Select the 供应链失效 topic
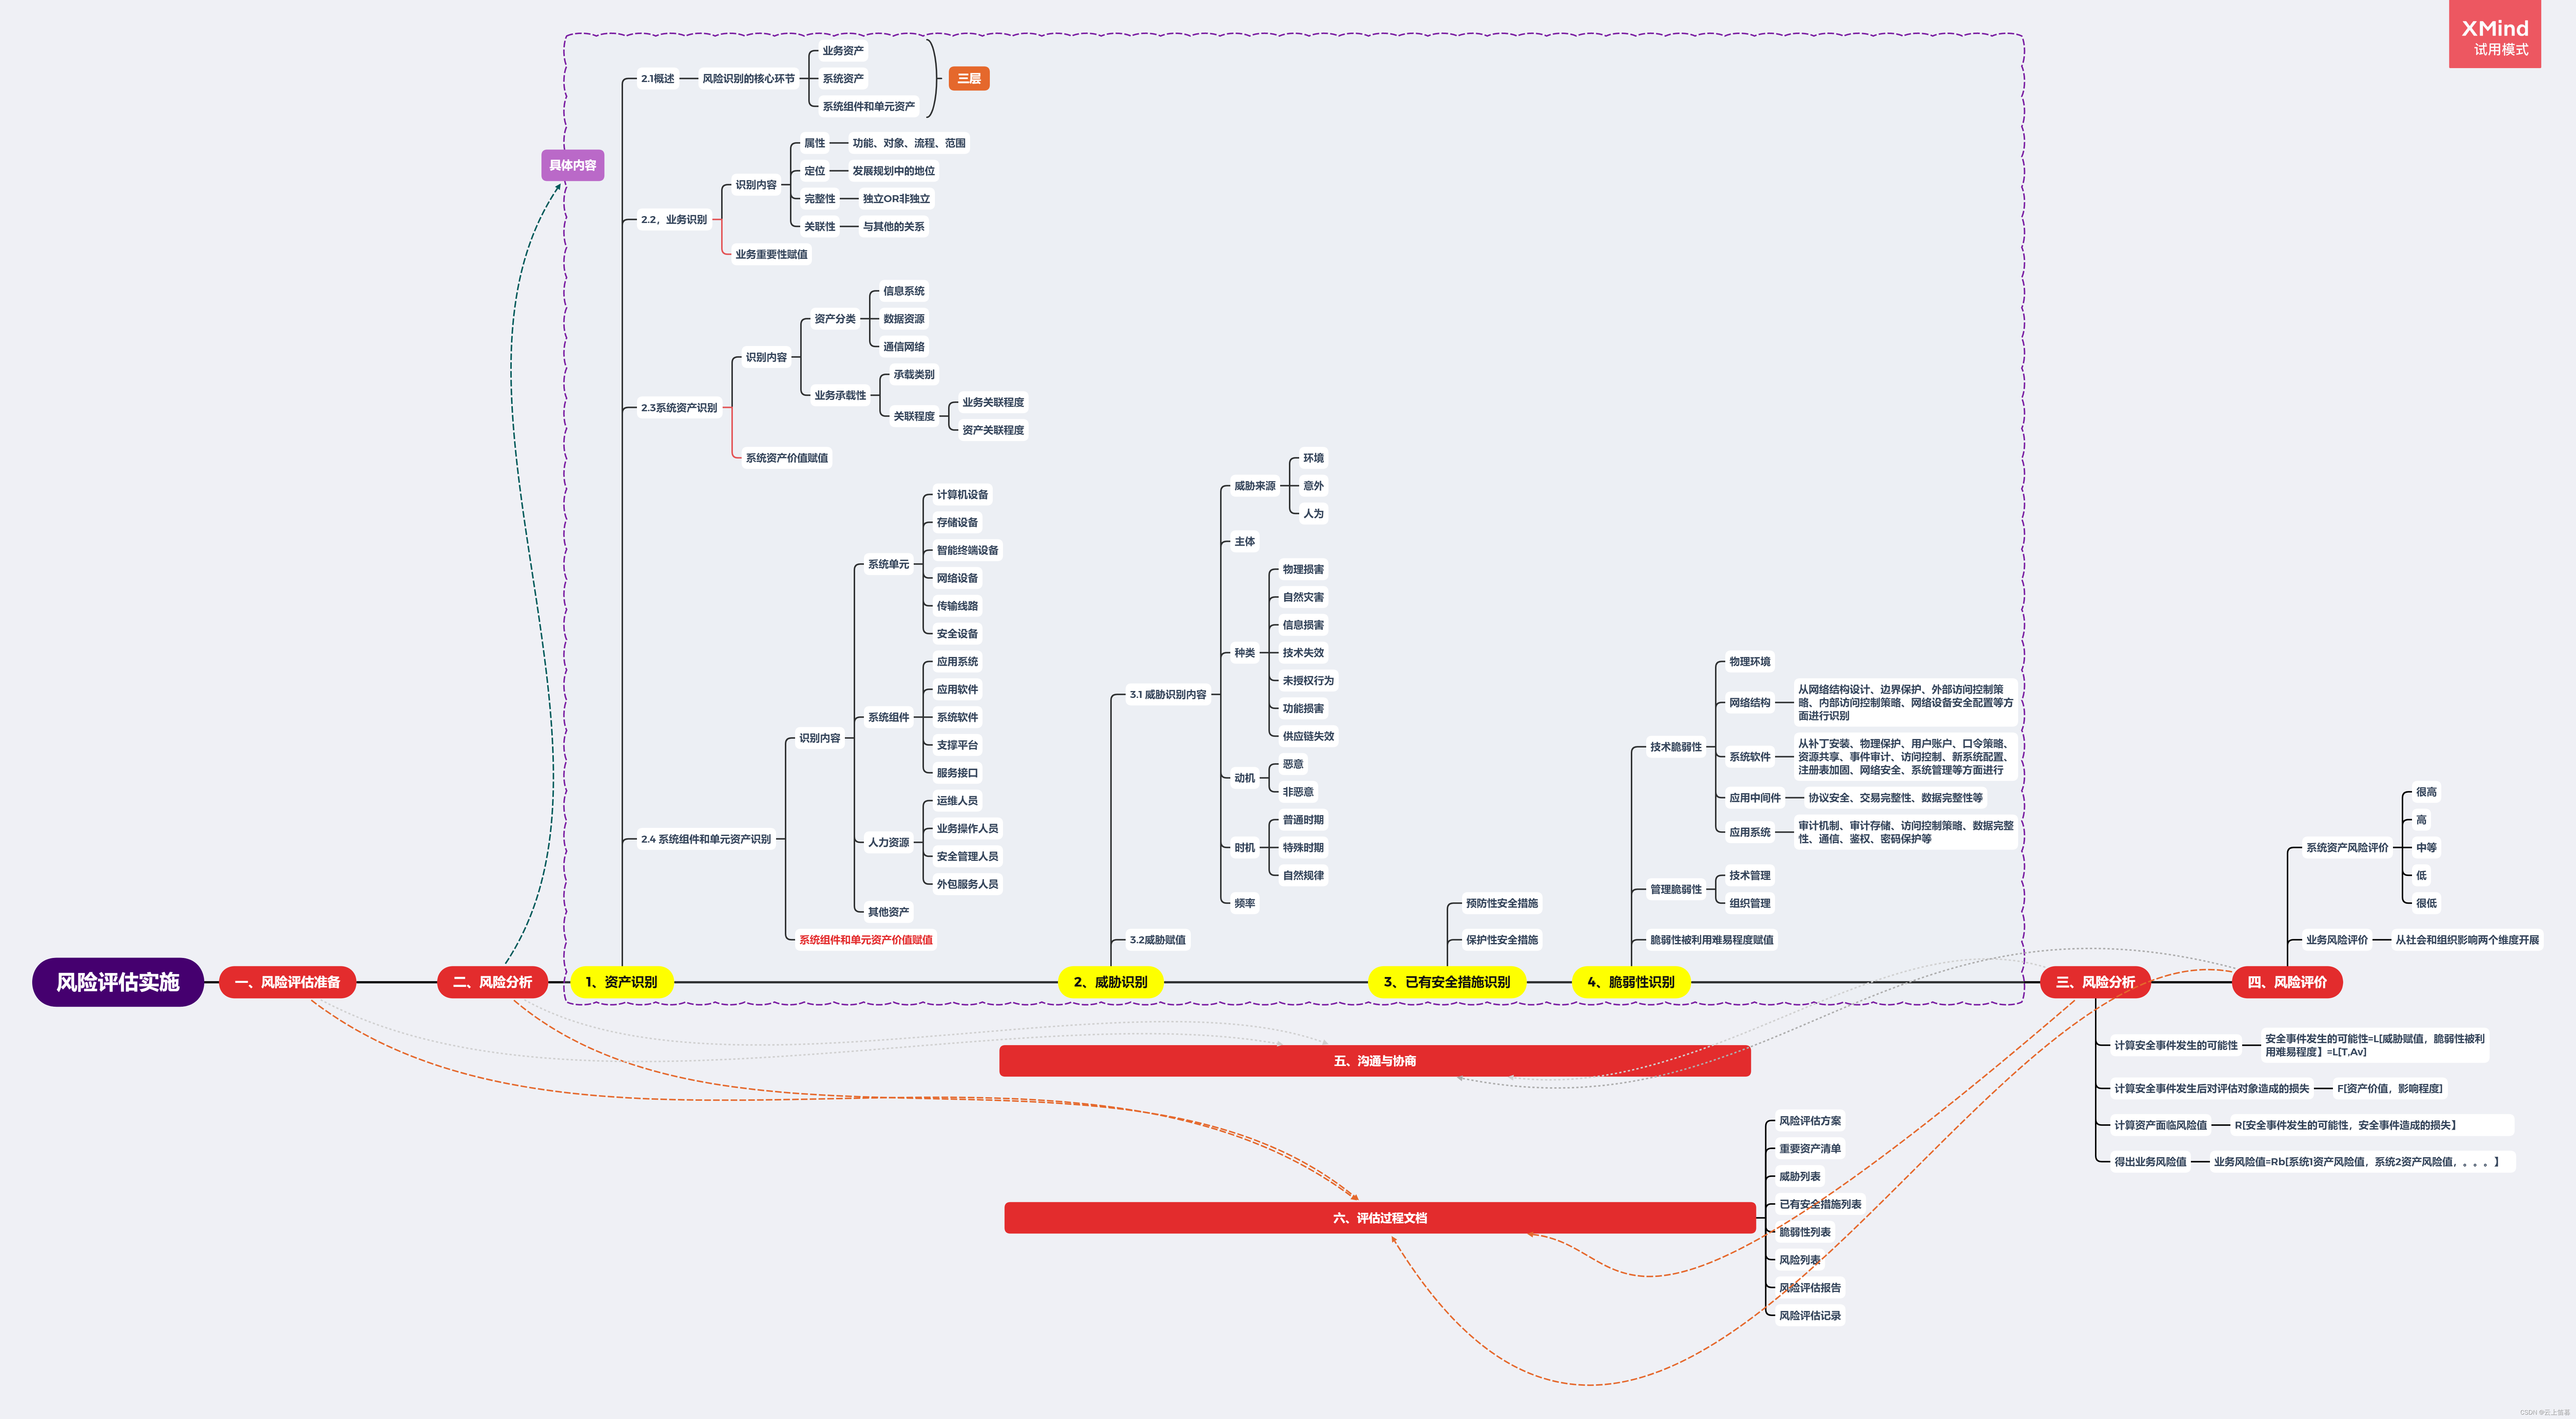 [x=1308, y=736]
